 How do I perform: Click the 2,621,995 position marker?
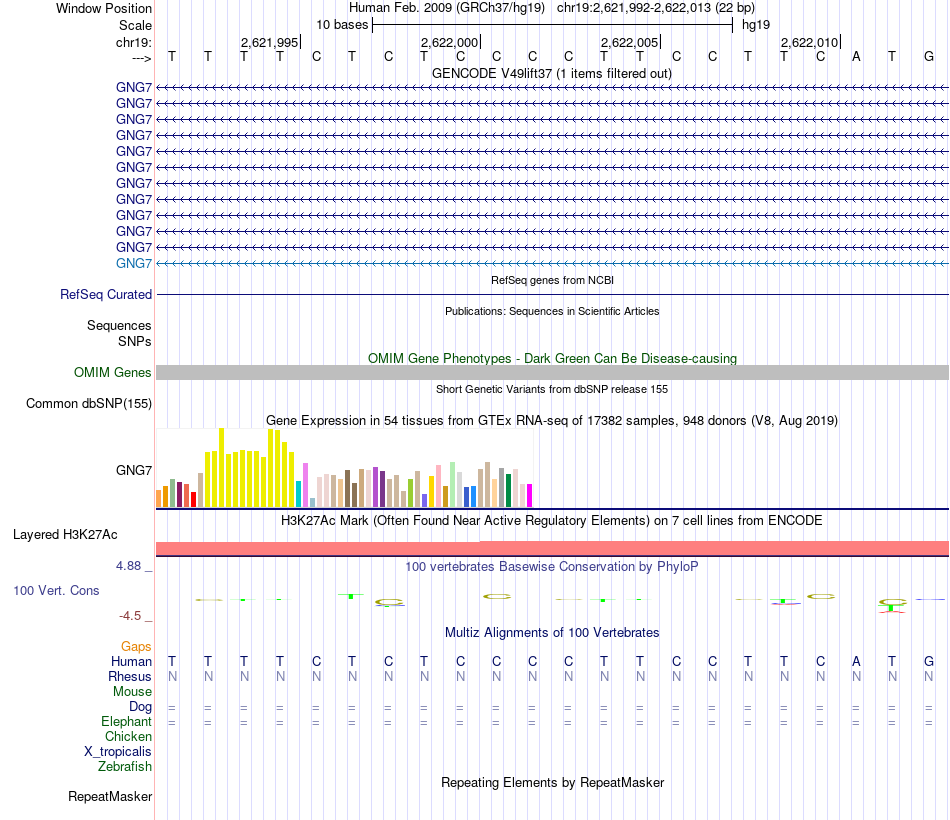tap(270, 42)
